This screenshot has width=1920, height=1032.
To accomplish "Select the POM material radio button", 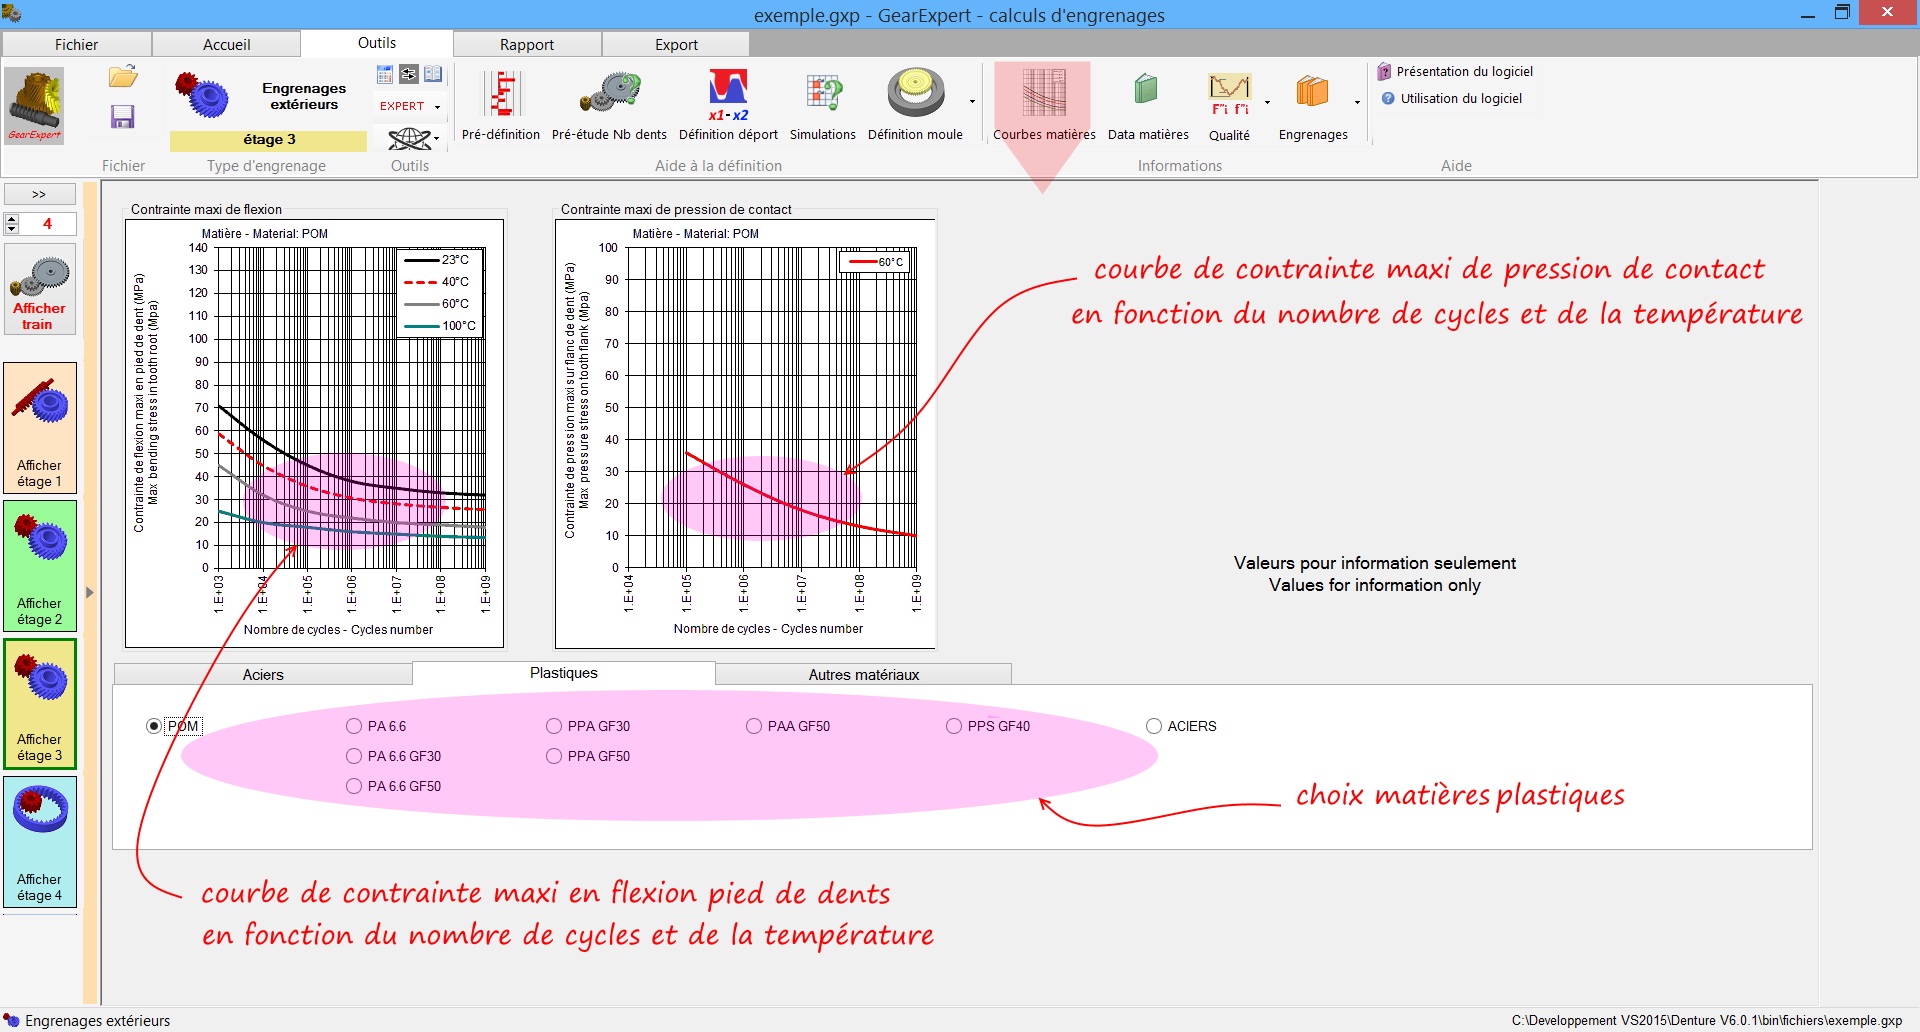I will (154, 726).
